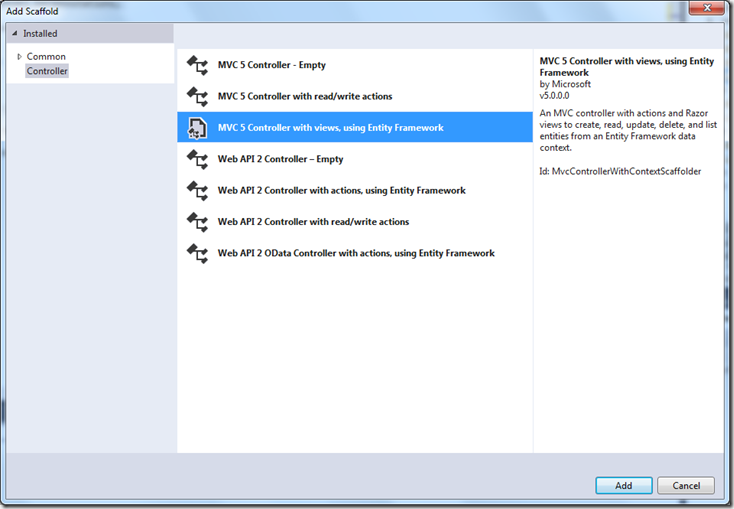The height and width of the screenshot is (509, 734).
Task: Click icon of Web API 2 Controller with actions, Entity Framework
Action: click(x=197, y=191)
